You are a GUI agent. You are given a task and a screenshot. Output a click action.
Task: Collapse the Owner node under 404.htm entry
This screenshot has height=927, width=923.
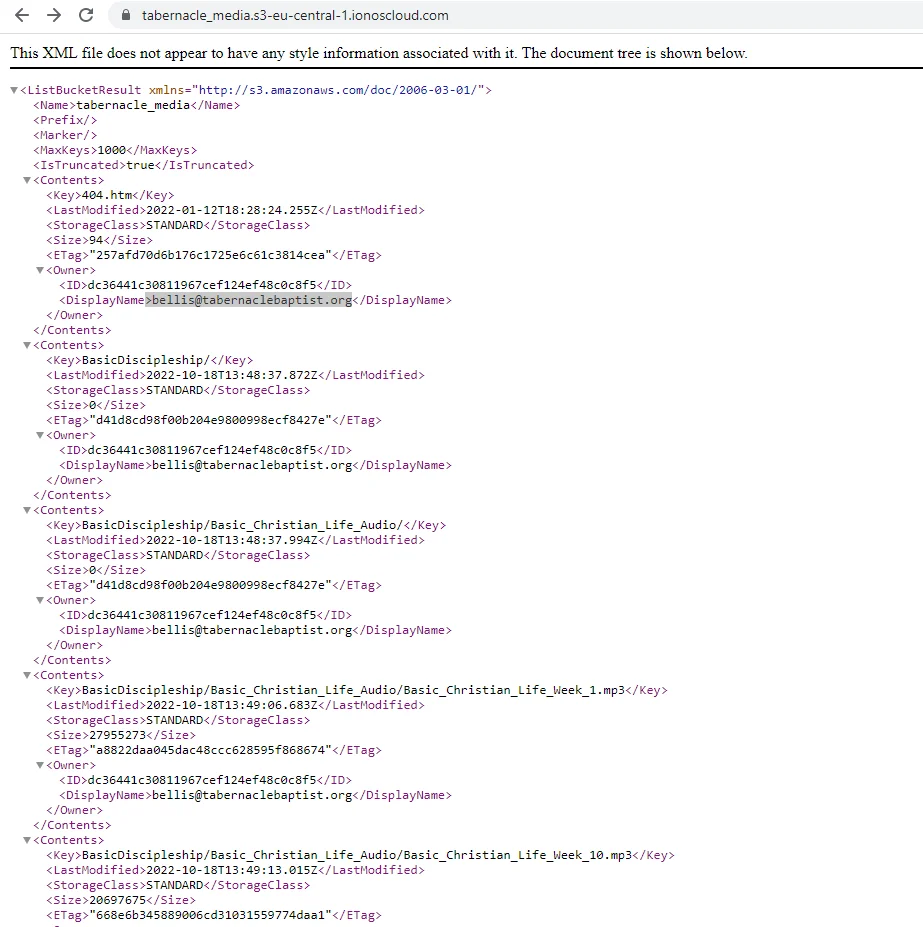coord(40,270)
